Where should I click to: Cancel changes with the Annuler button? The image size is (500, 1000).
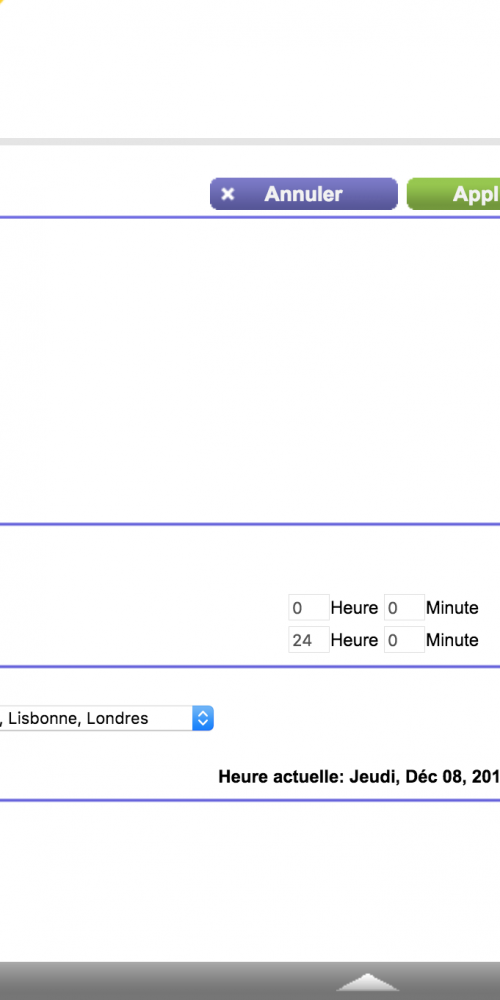coord(304,194)
